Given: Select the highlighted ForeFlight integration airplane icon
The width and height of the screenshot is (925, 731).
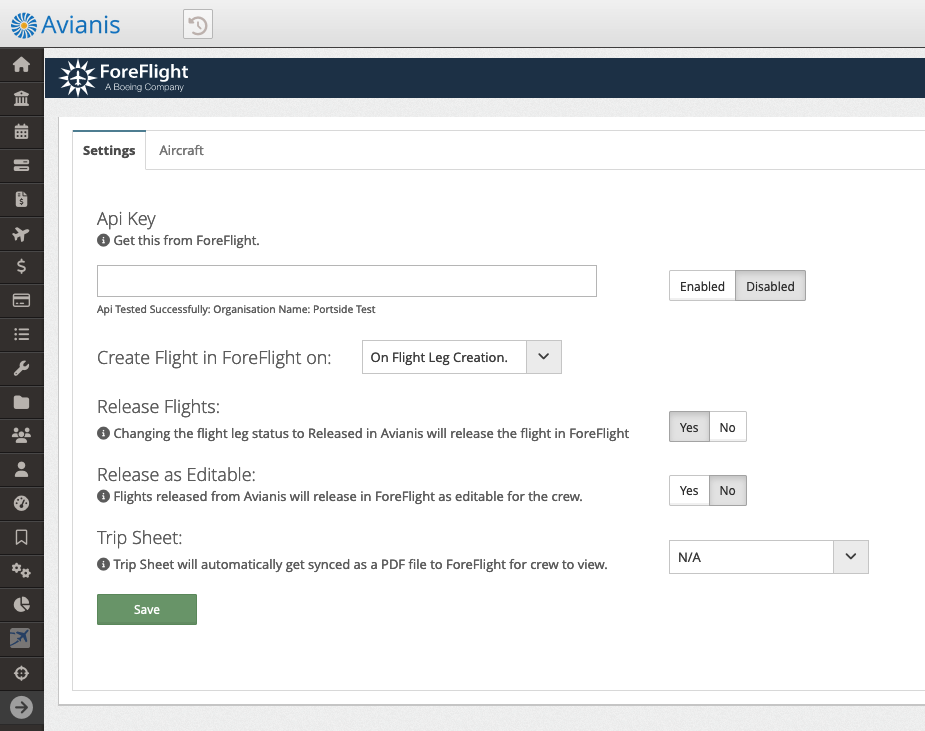Looking at the screenshot, I should tap(21, 638).
